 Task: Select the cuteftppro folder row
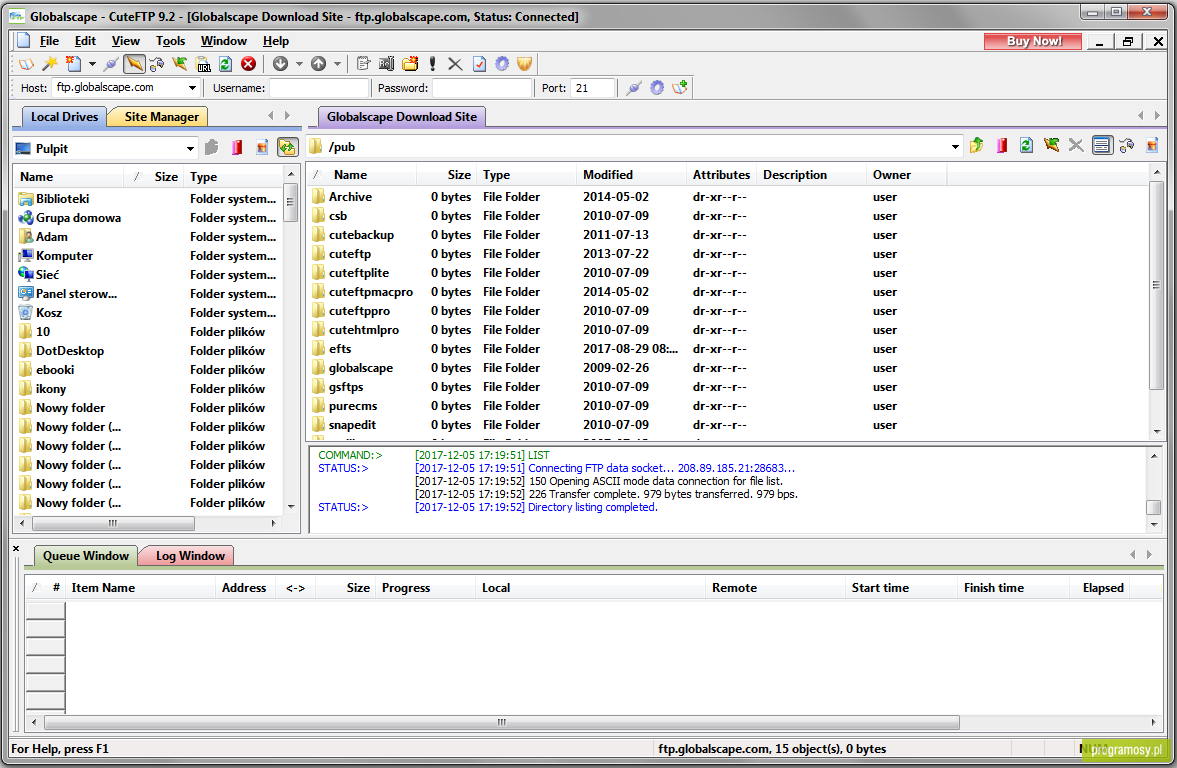[359, 311]
